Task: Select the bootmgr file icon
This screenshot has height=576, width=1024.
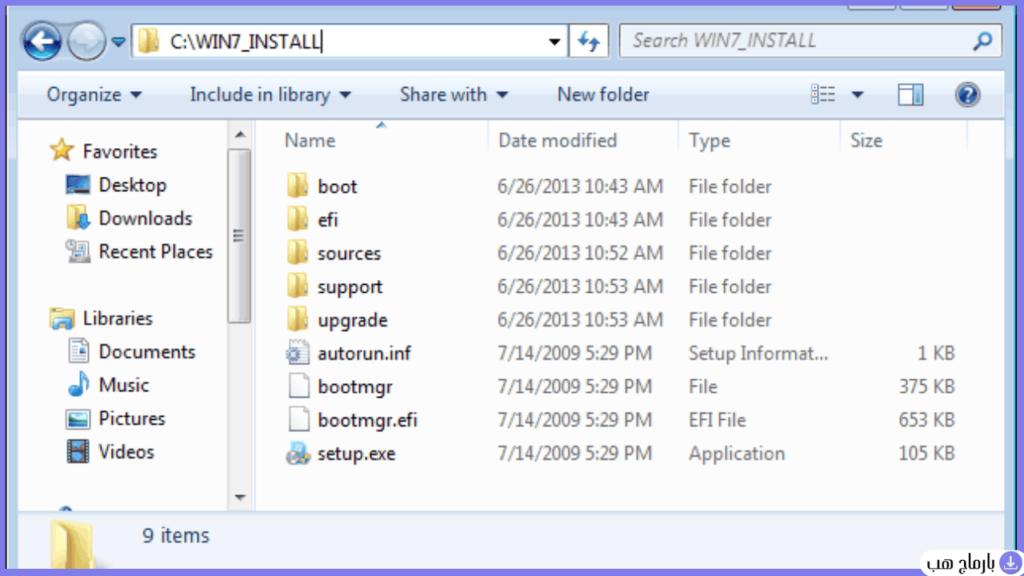Action: coord(298,387)
